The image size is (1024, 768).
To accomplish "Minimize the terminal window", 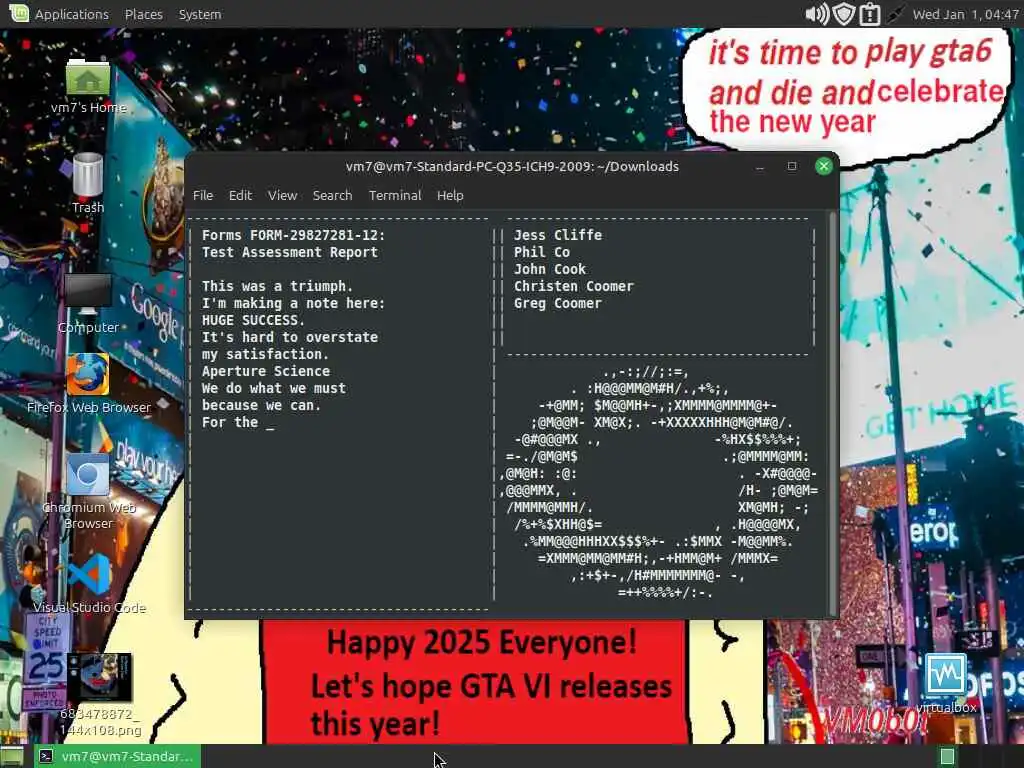I will [x=760, y=167].
